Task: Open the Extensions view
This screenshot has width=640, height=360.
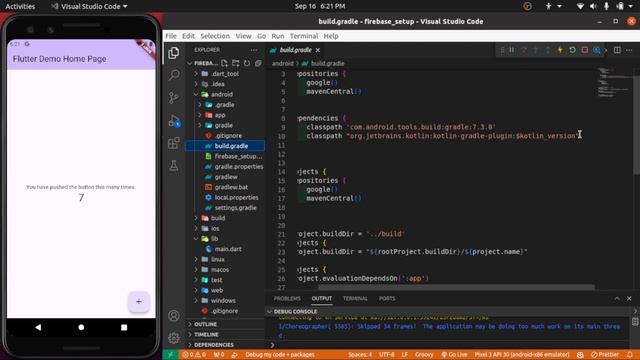Action: coord(174,143)
